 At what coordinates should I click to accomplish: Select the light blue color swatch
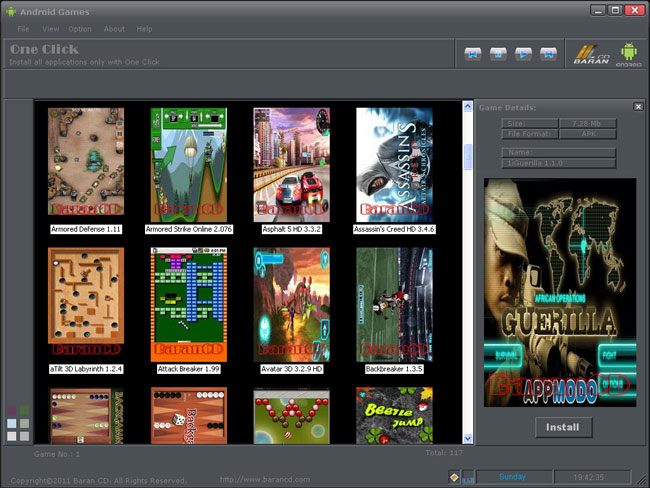(x=12, y=423)
